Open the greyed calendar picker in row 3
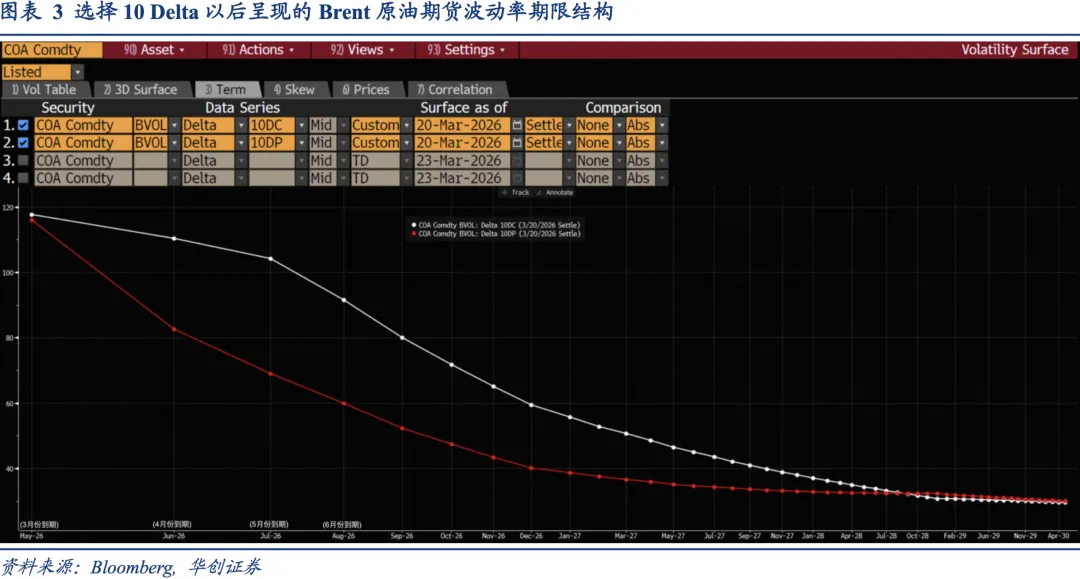 point(517,160)
